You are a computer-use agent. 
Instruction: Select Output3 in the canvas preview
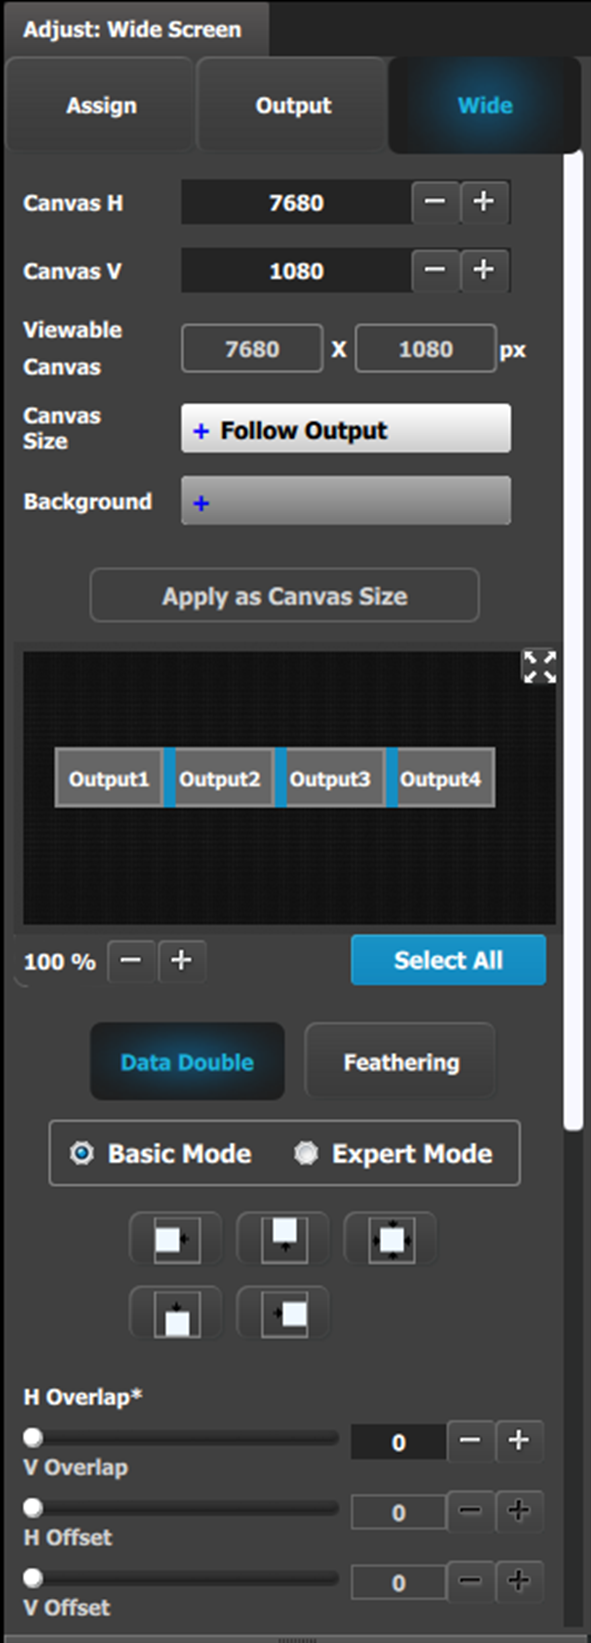coord(330,778)
